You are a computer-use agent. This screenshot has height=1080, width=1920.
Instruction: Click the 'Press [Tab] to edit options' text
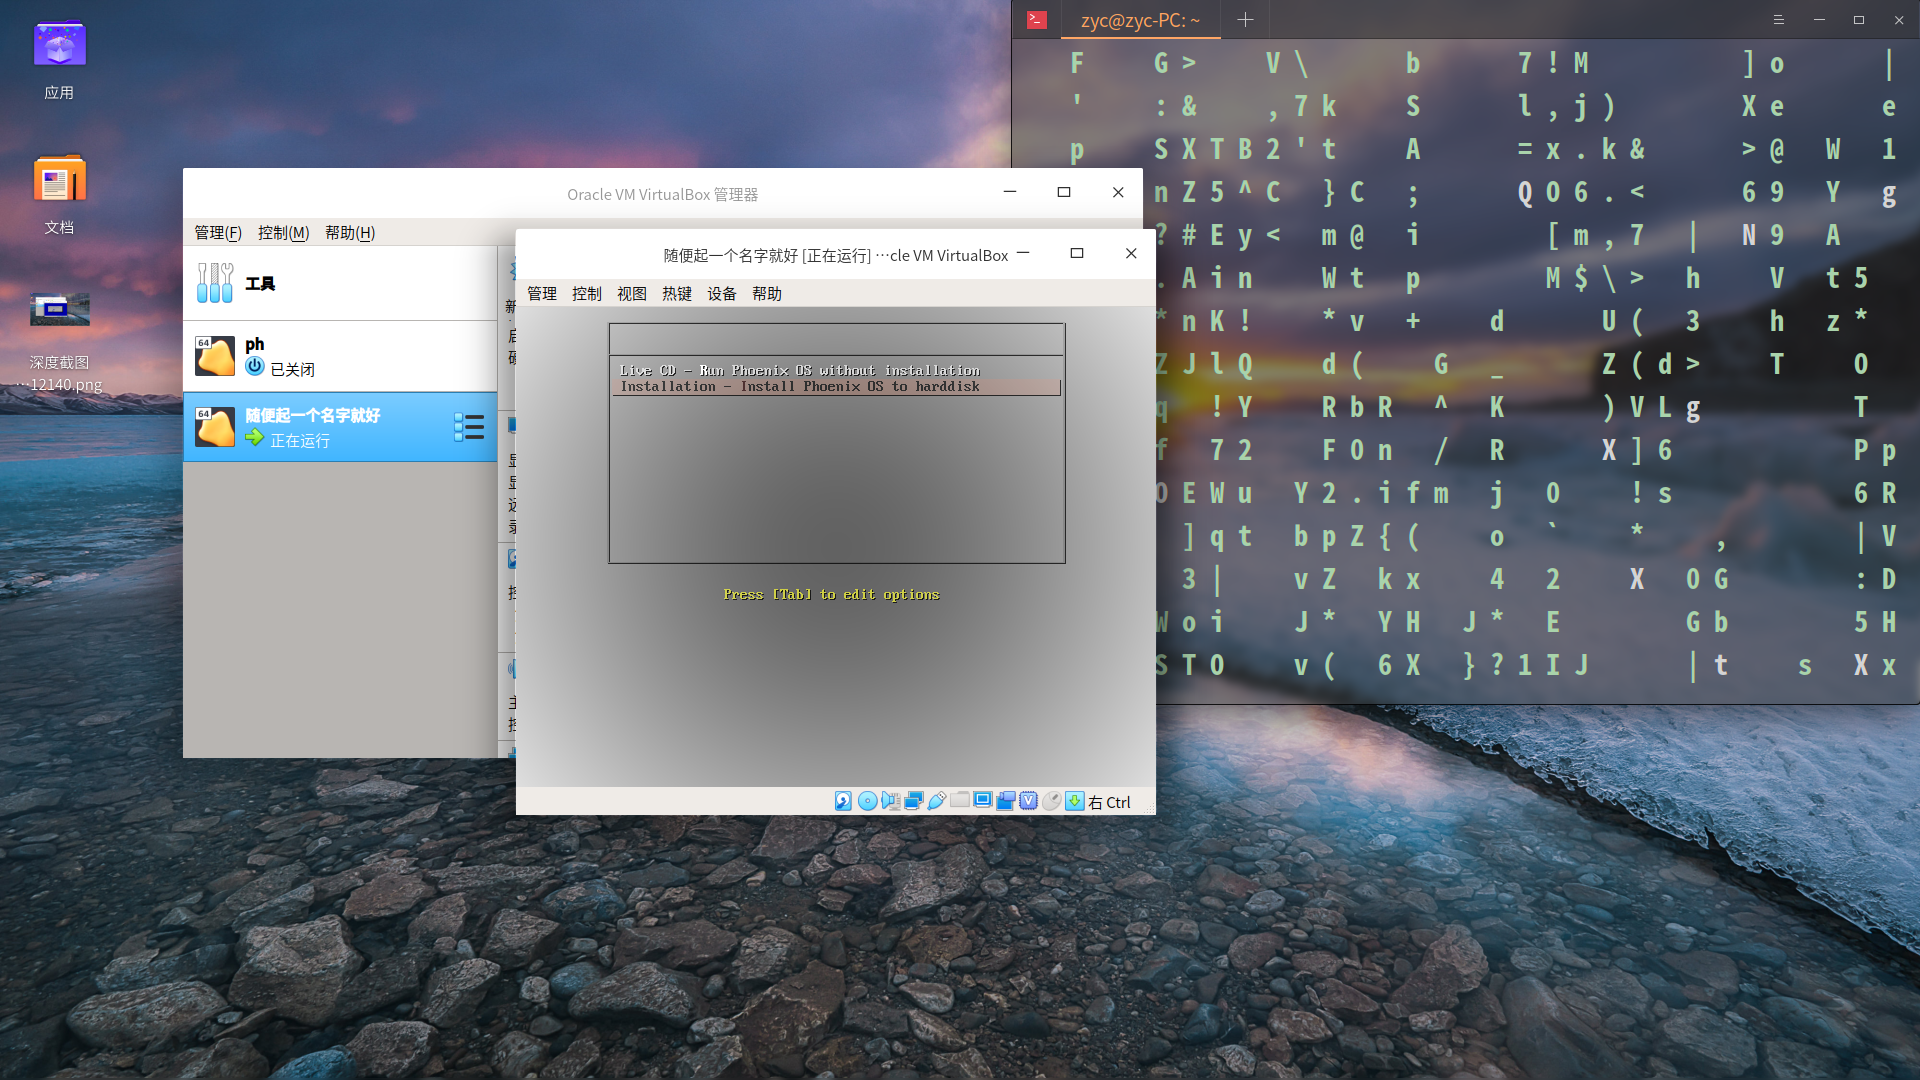831,594
